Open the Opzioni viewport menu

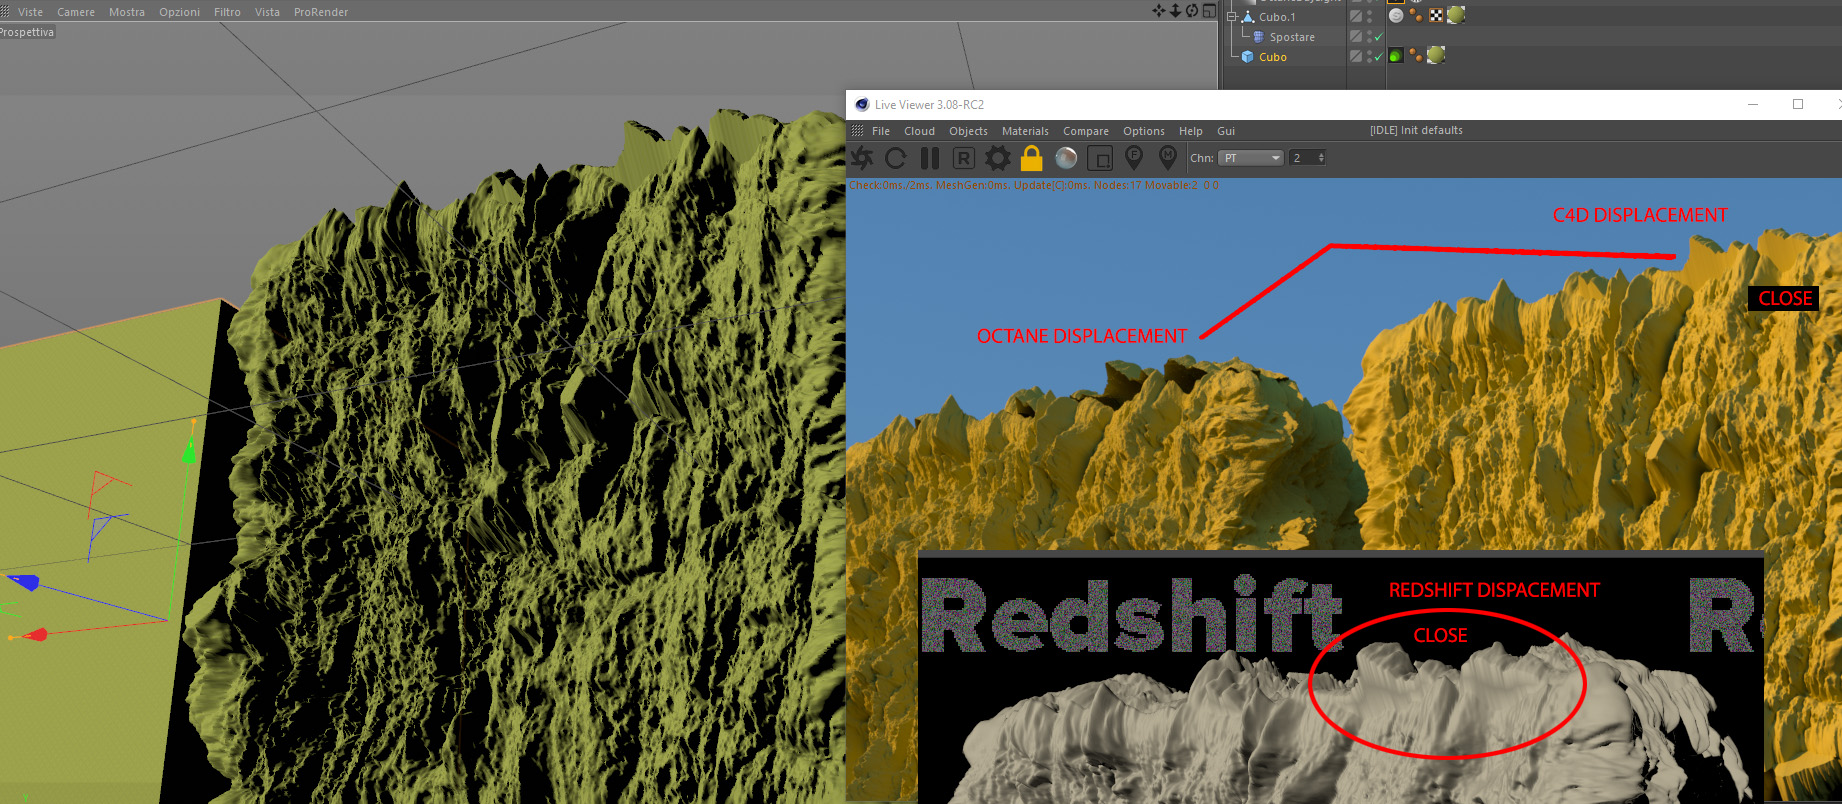click(x=179, y=12)
